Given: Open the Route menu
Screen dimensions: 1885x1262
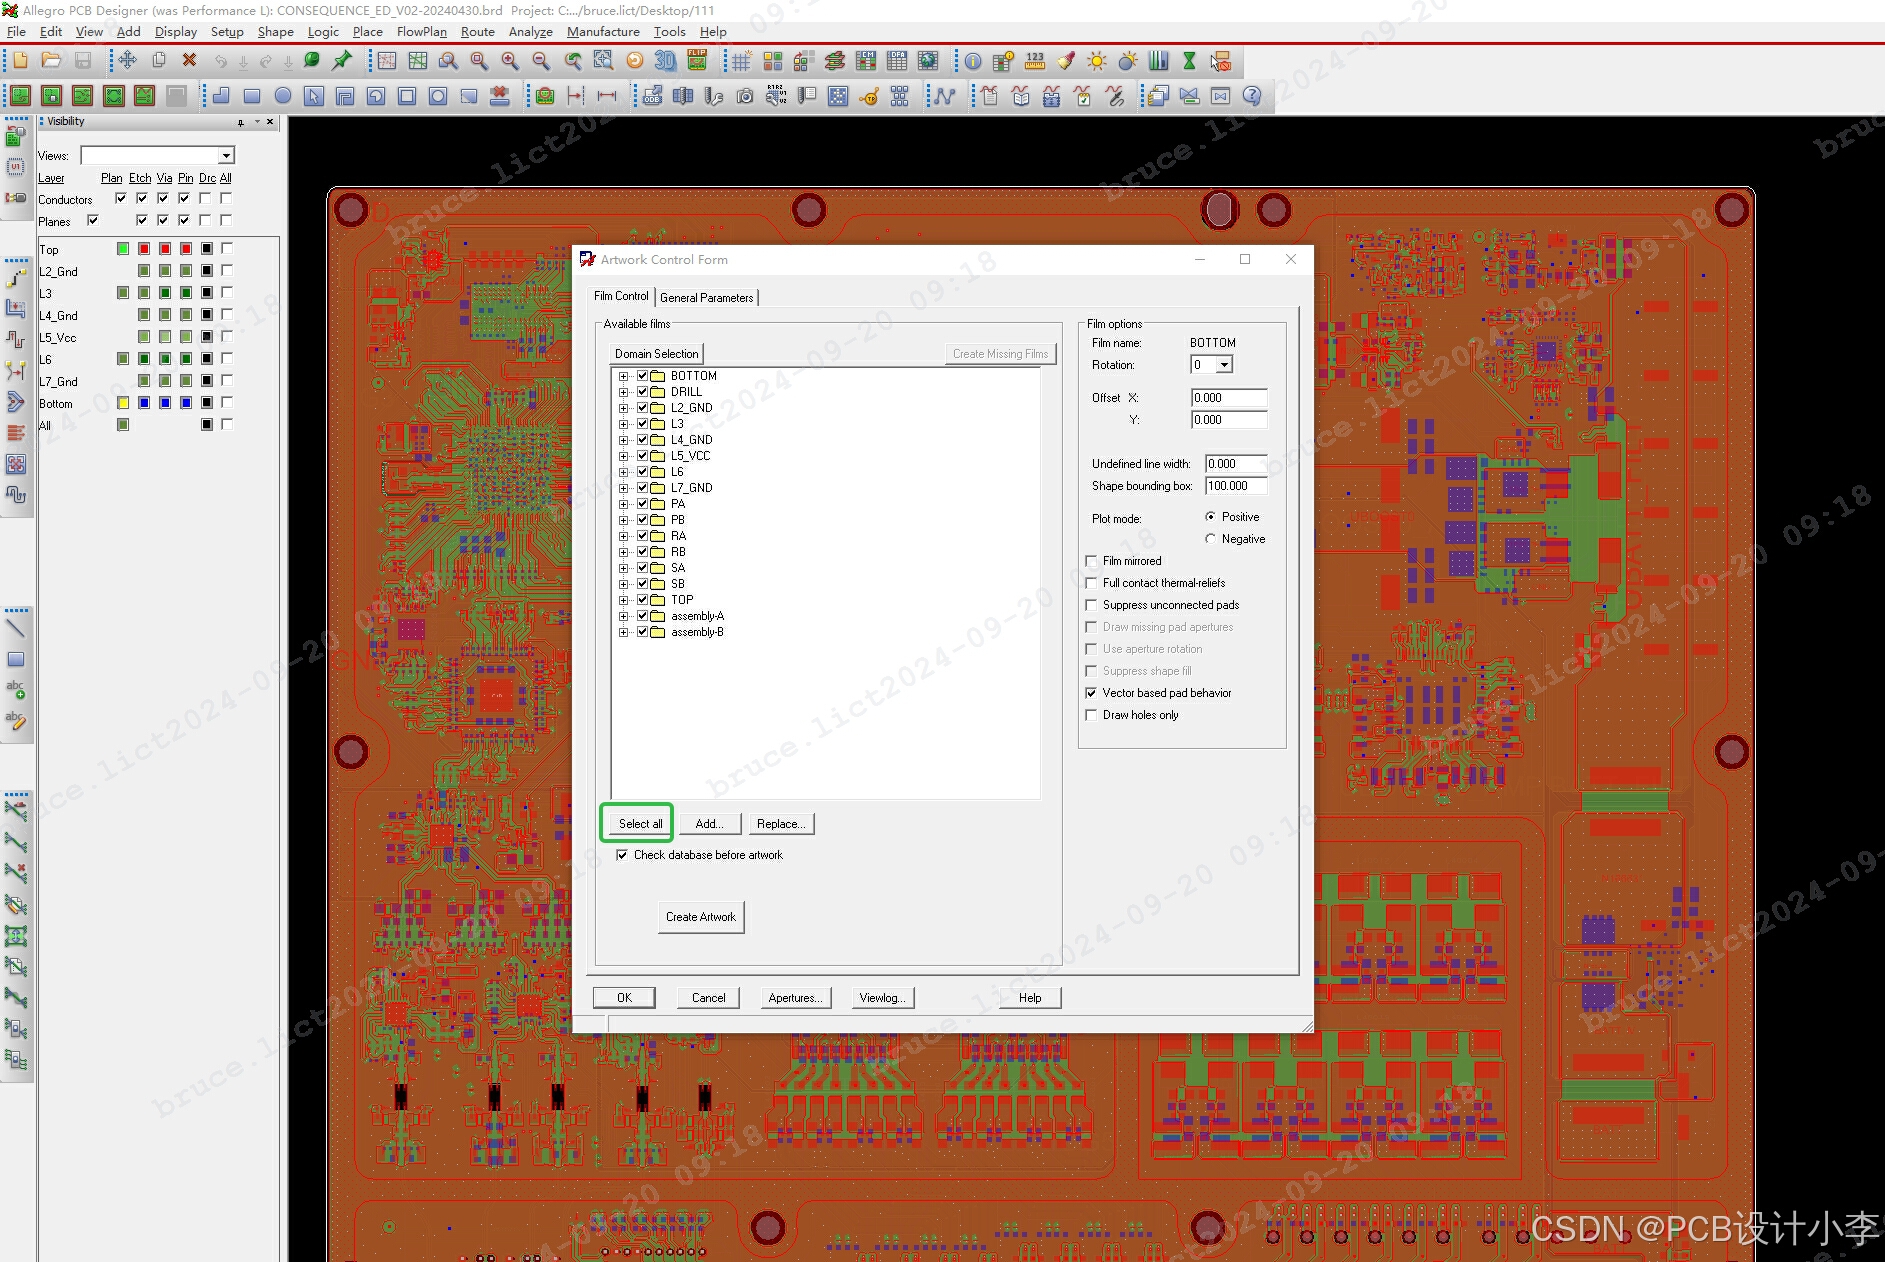Looking at the screenshot, I should click(x=478, y=32).
